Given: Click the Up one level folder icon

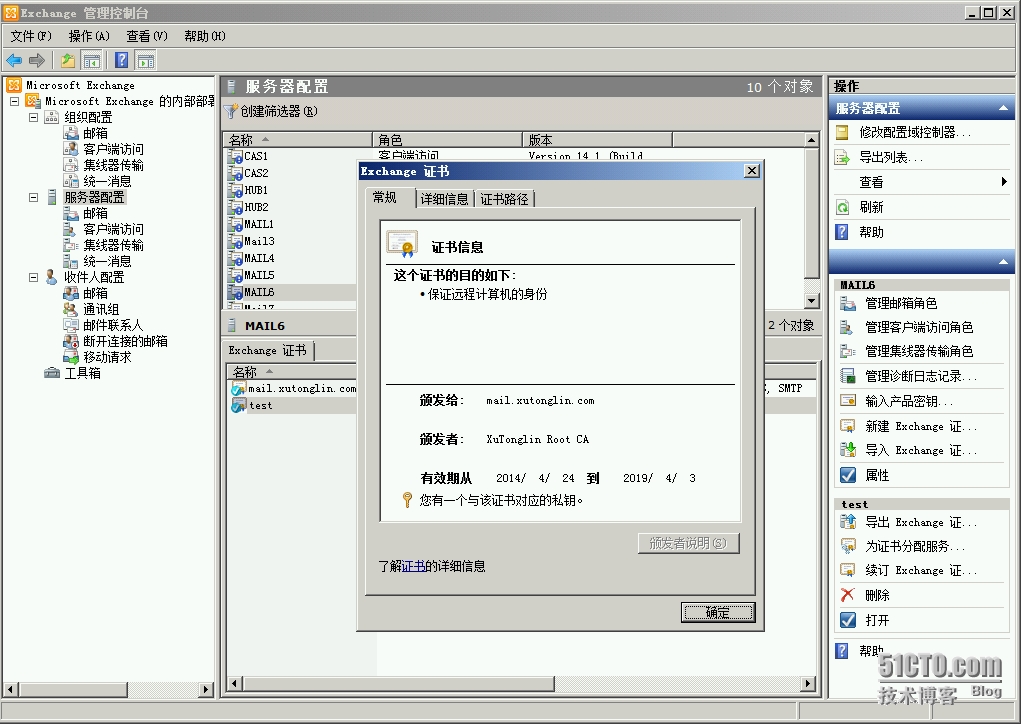Looking at the screenshot, I should 68,61.
